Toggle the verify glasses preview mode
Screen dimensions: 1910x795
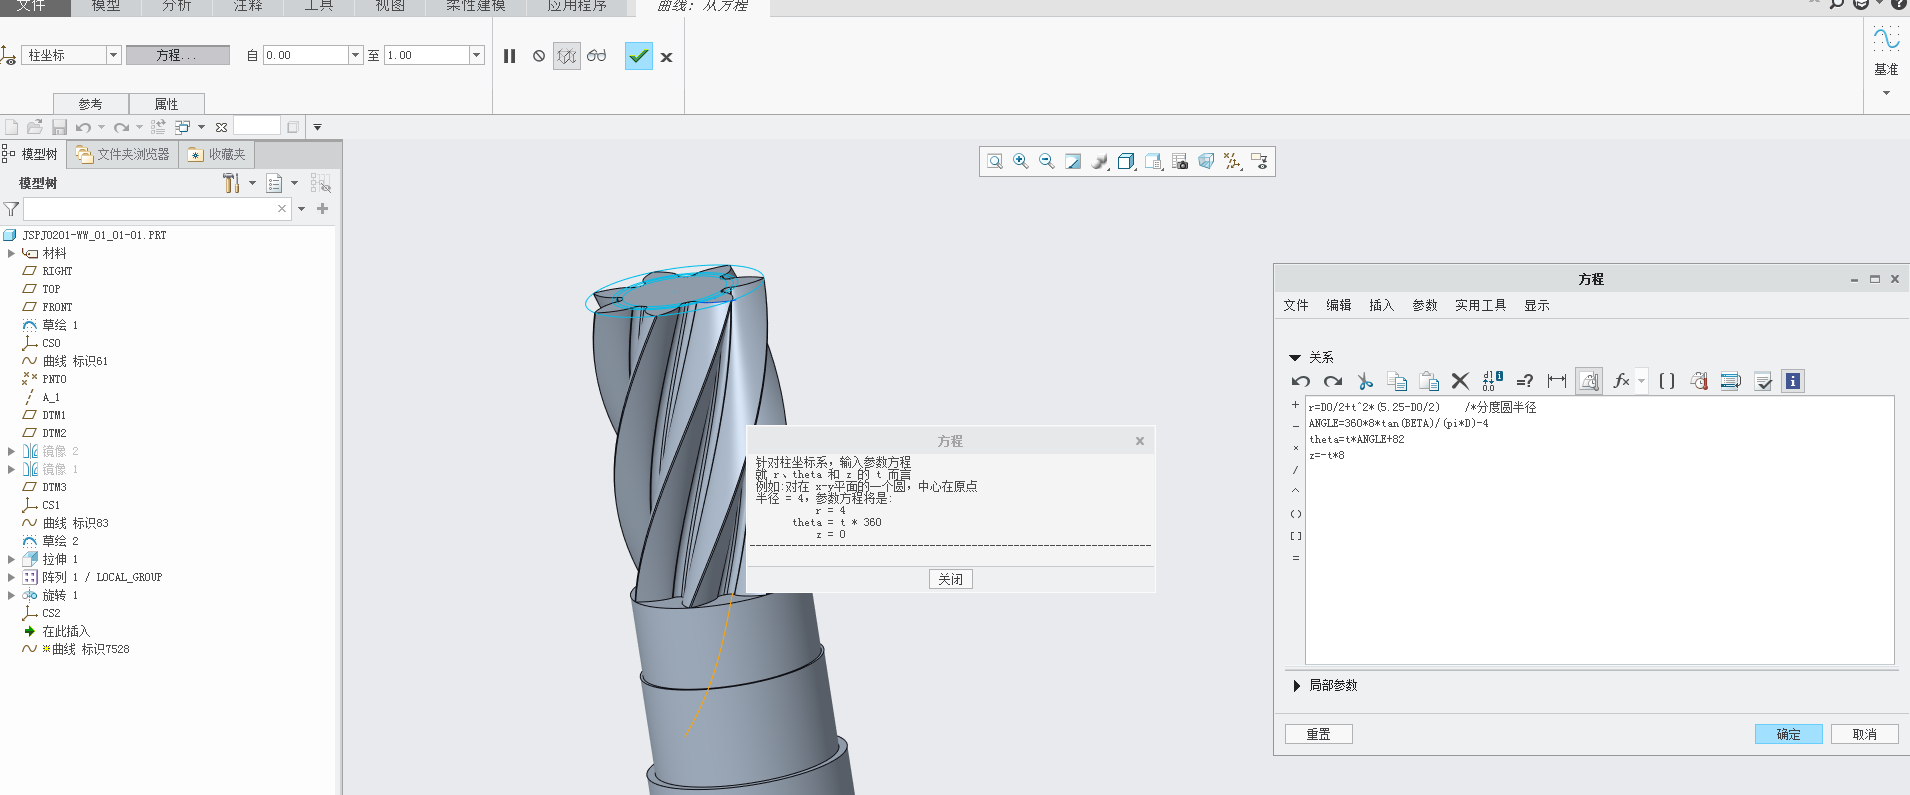click(597, 55)
